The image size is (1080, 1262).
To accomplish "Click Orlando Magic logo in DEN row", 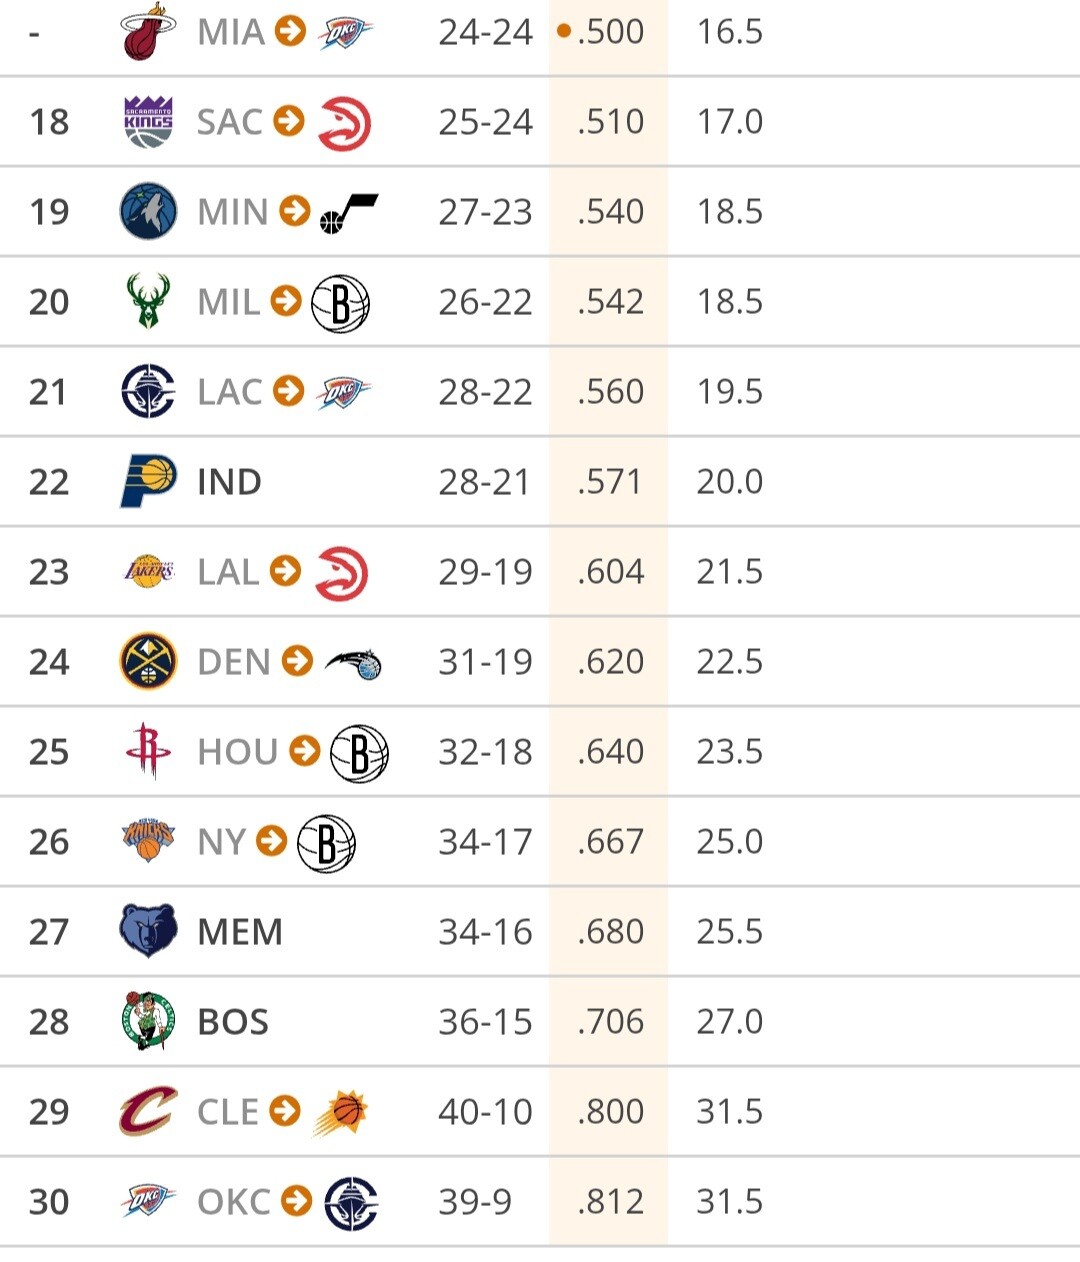I will tap(353, 664).
